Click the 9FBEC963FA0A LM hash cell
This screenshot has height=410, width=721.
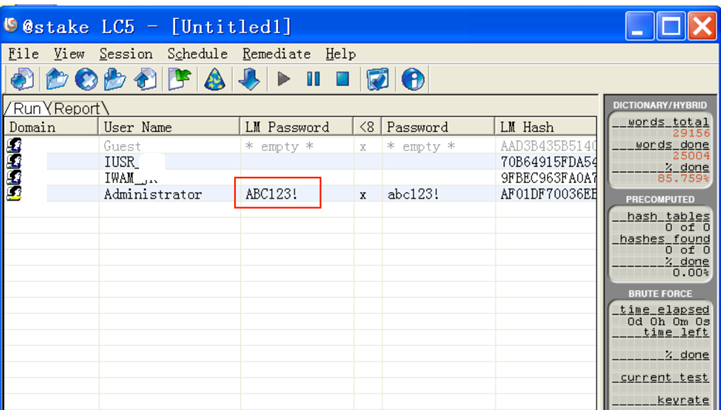(548, 178)
